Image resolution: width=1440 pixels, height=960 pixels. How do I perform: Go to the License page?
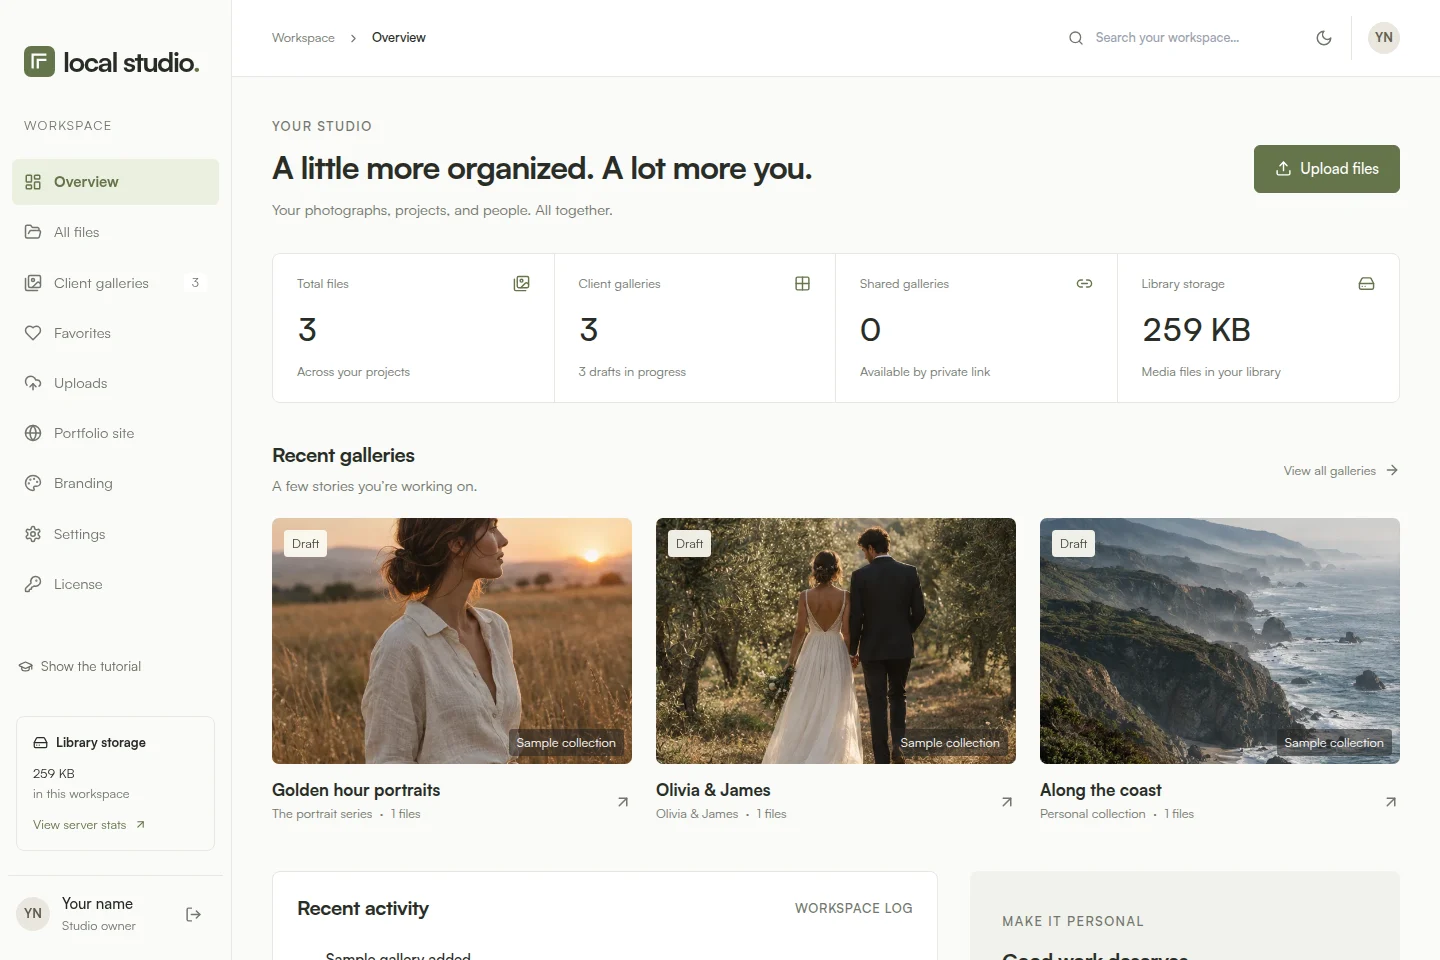pyautogui.click(x=116, y=584)
